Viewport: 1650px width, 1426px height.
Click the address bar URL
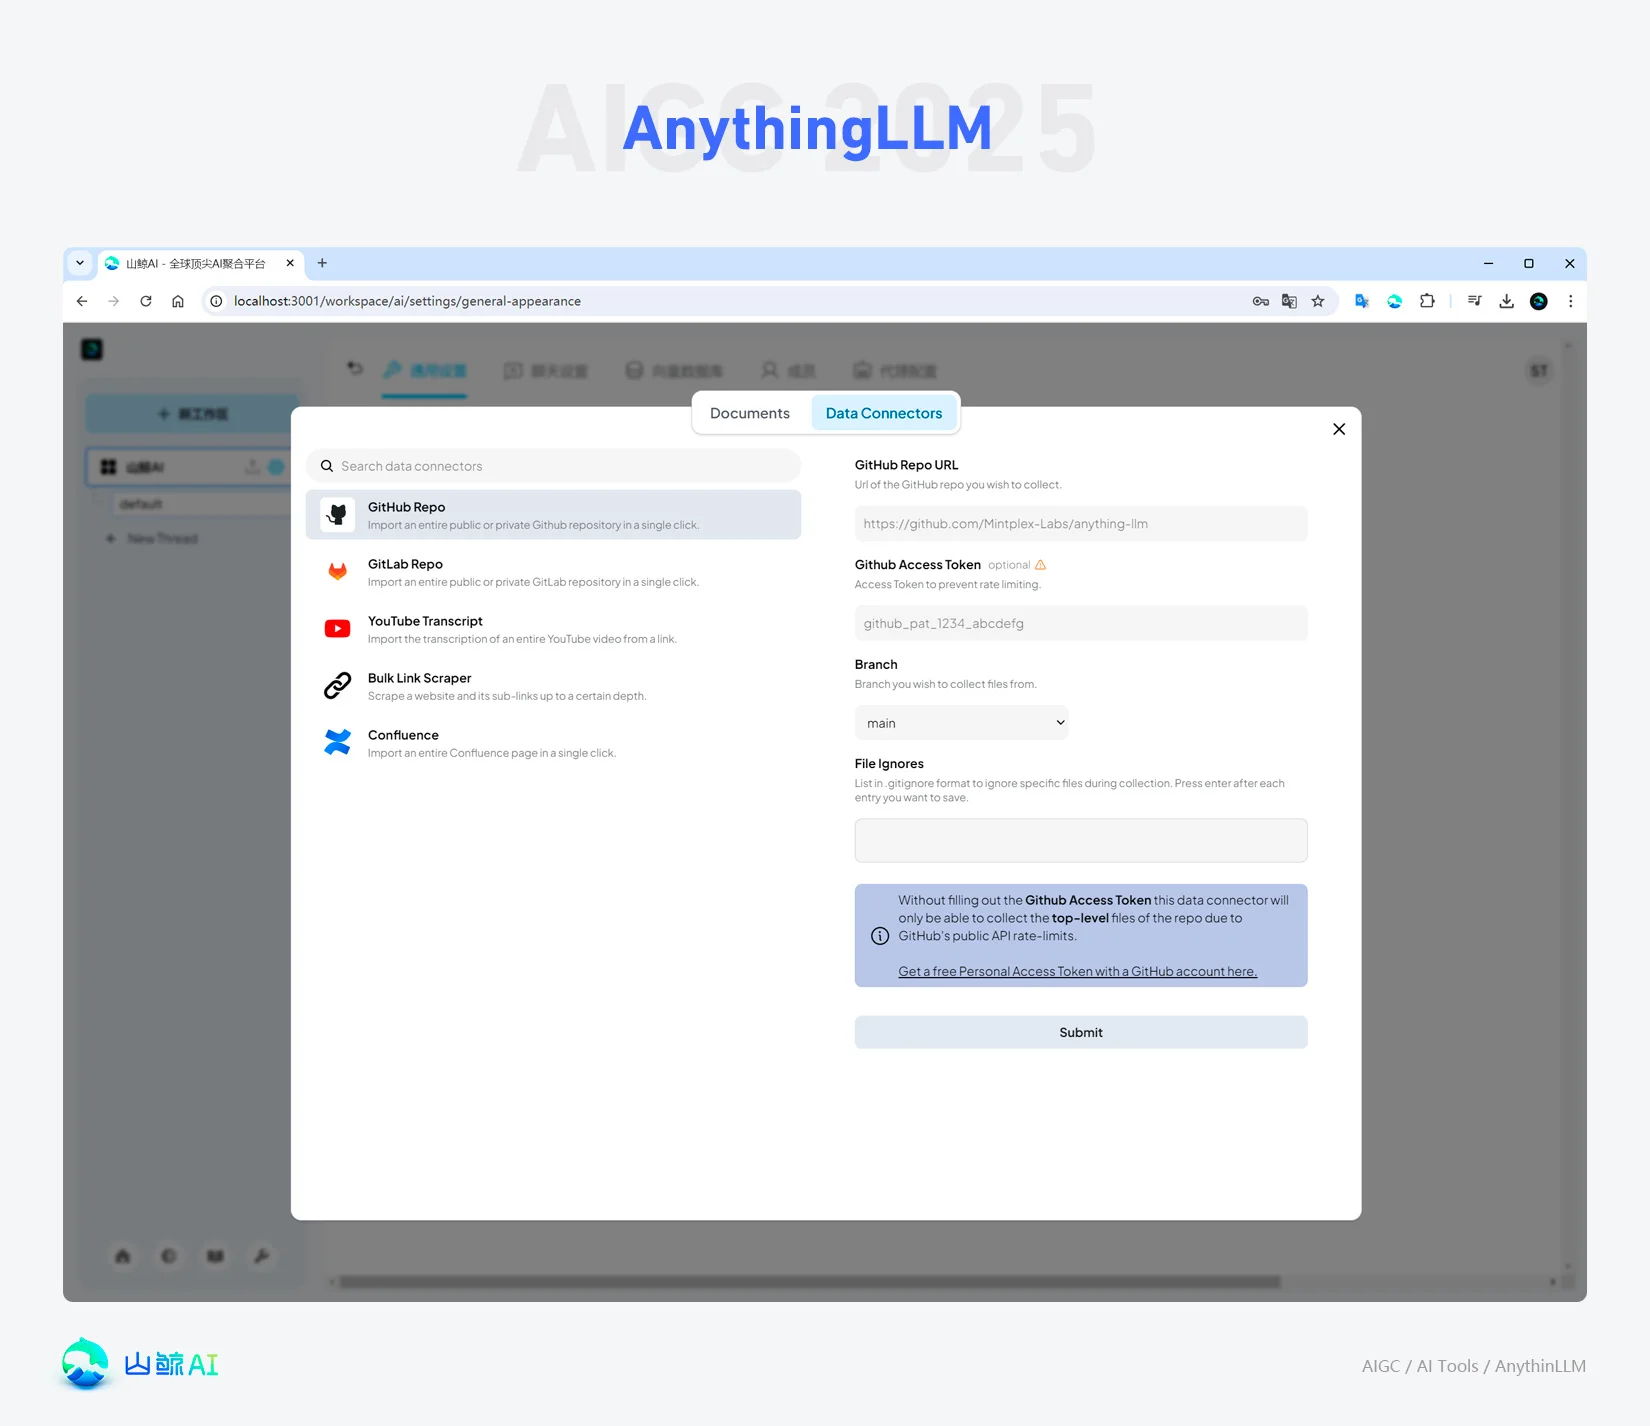(407, 301)
